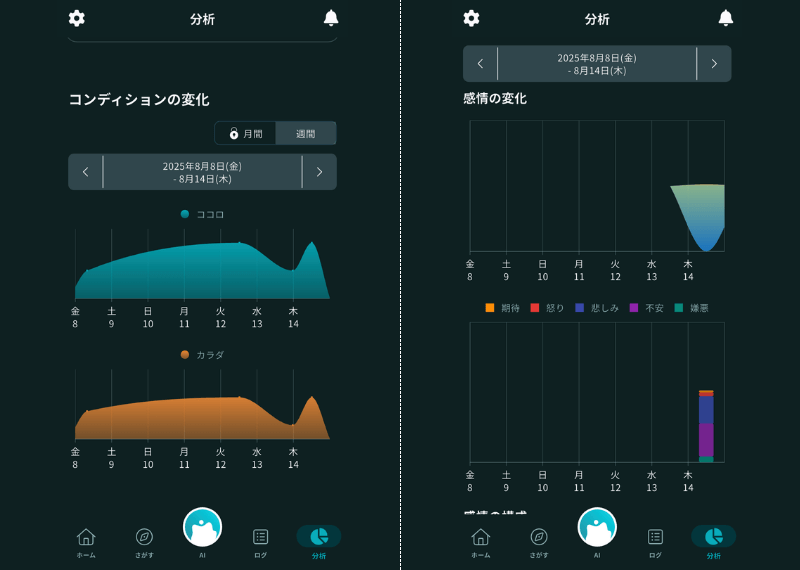
Task: Click the teal ココロ area chart
Action: pos(202,270)
